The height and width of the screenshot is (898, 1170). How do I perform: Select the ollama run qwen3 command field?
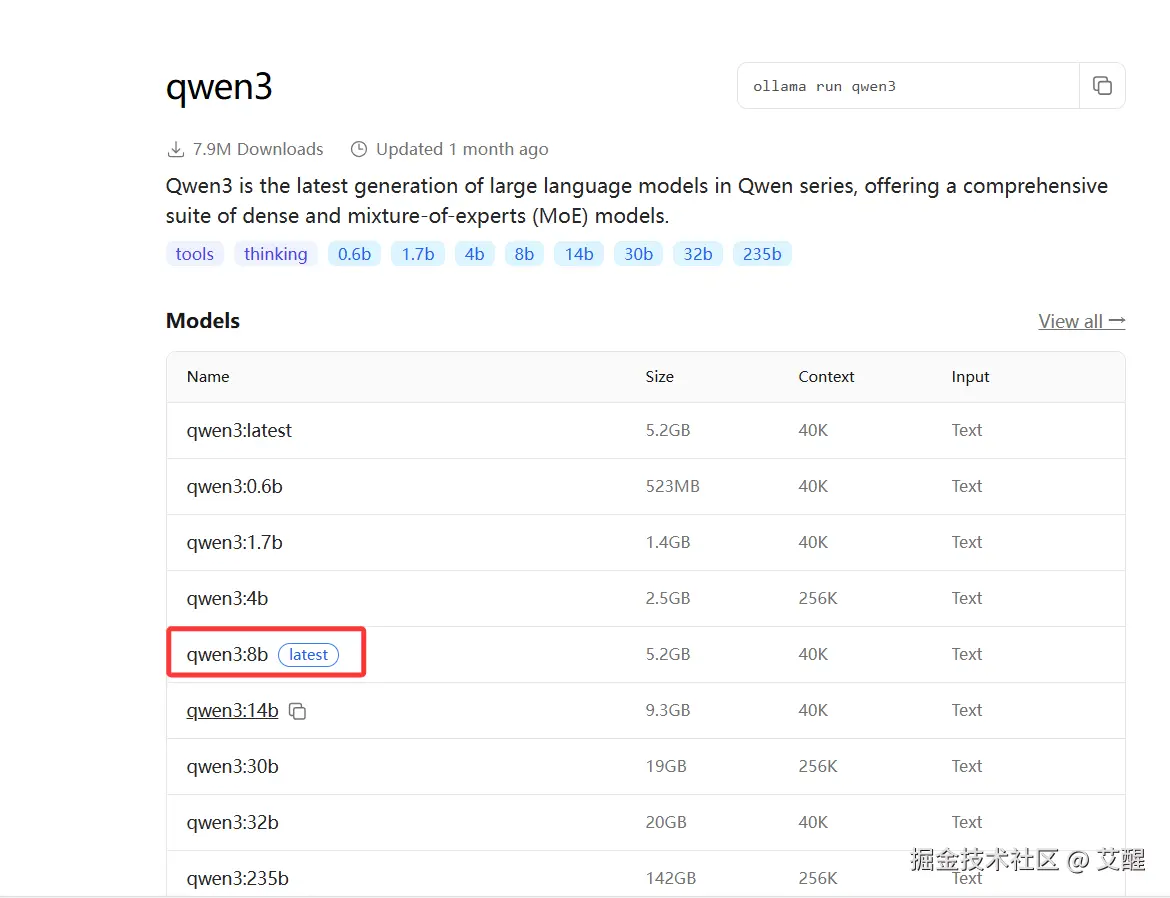[908, 86]
